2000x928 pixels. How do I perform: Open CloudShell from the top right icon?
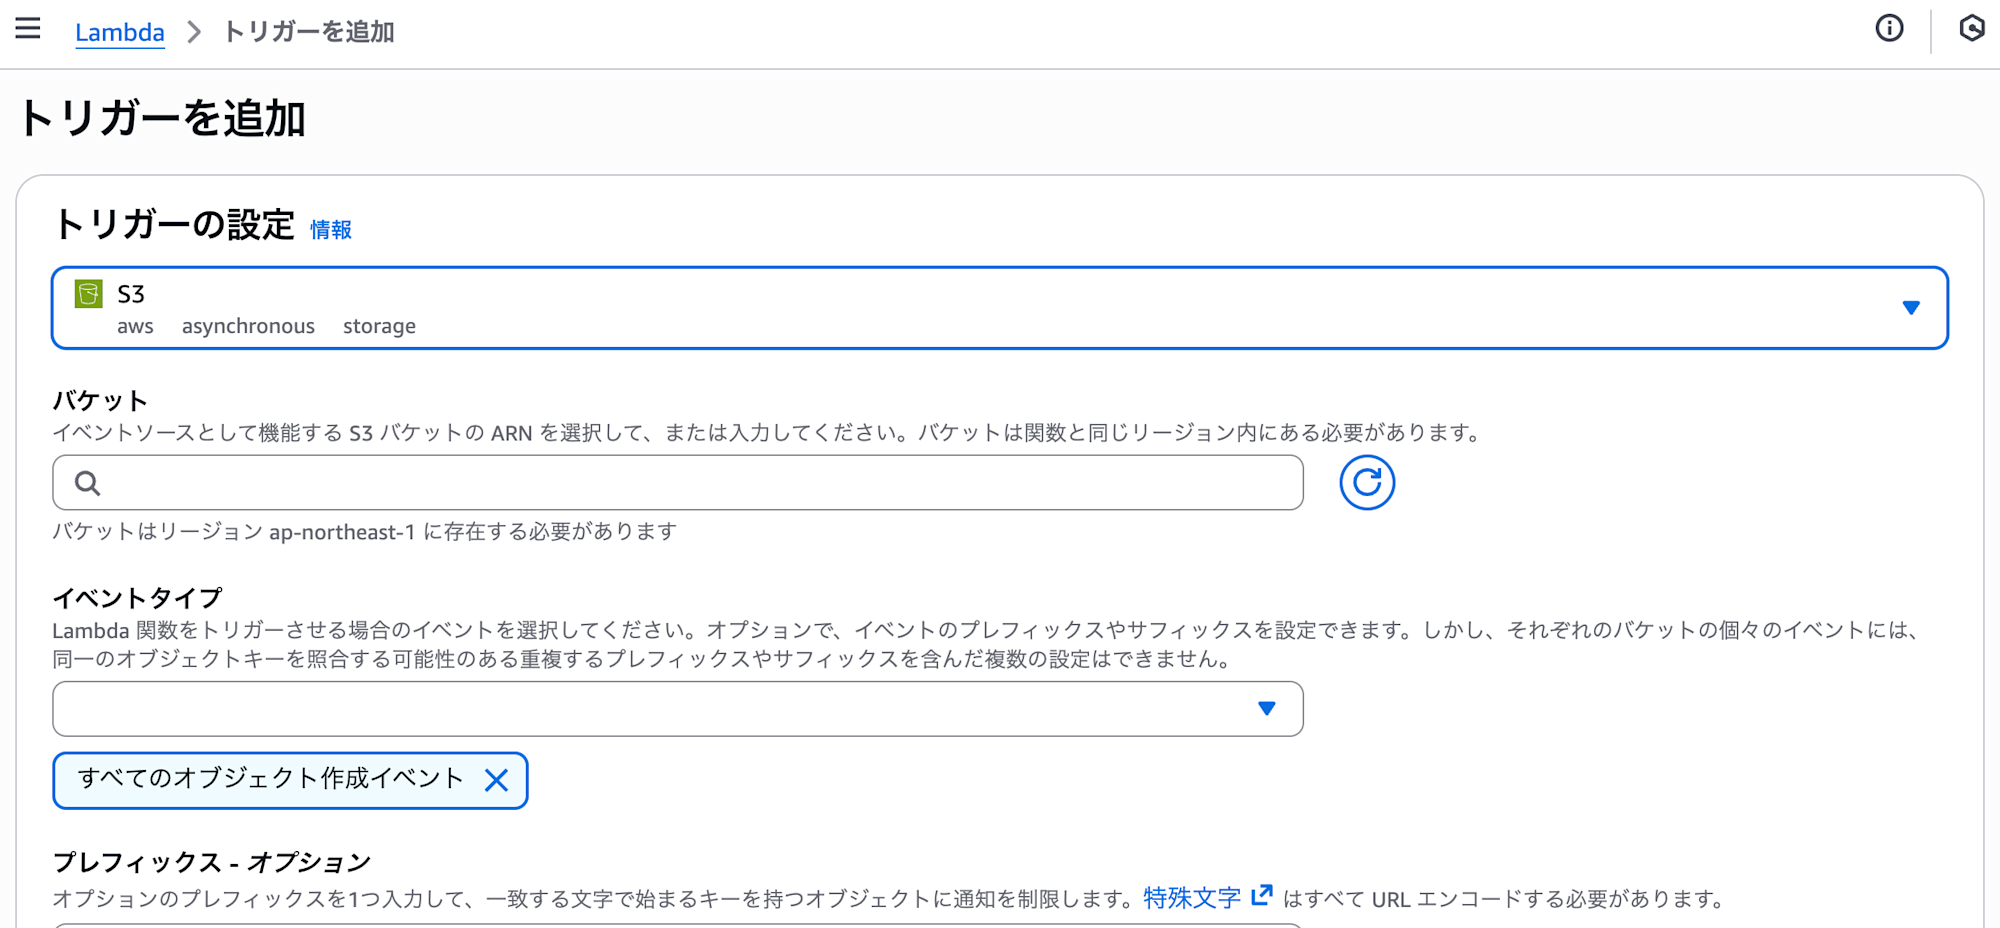(1971, 29)
